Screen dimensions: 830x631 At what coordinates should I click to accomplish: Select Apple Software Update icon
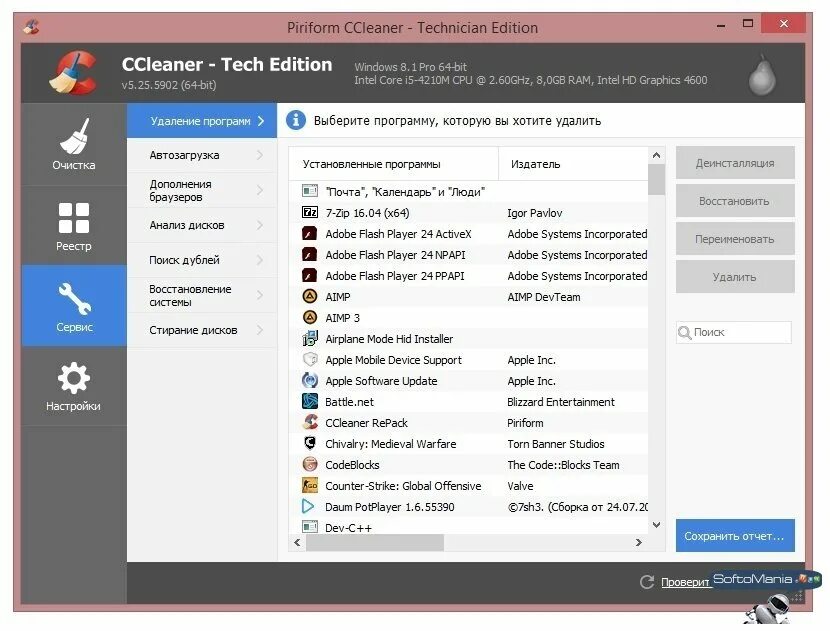pos(310,381)
